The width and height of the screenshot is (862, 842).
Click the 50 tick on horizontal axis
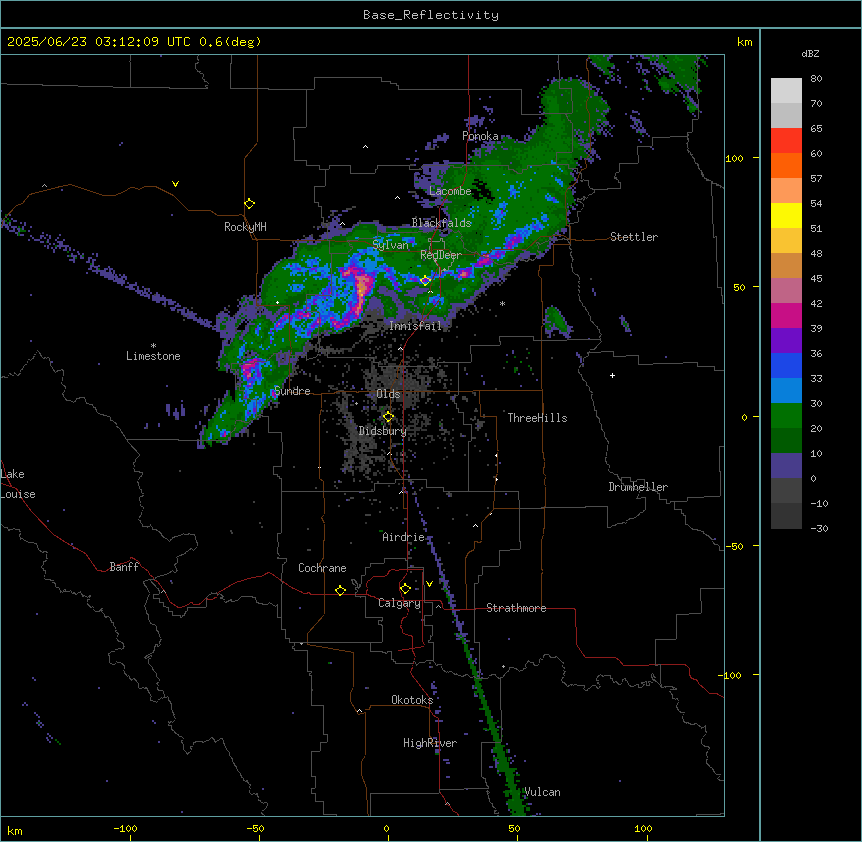click(514, 829)
